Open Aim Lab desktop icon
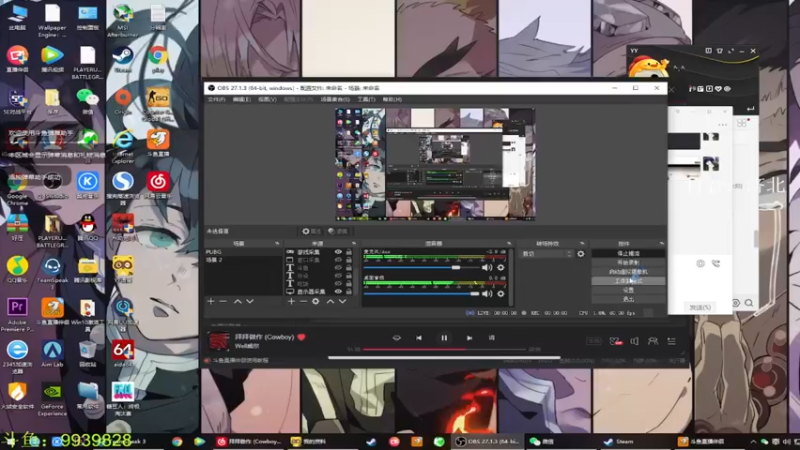800x450 pixels. (52, 355)
